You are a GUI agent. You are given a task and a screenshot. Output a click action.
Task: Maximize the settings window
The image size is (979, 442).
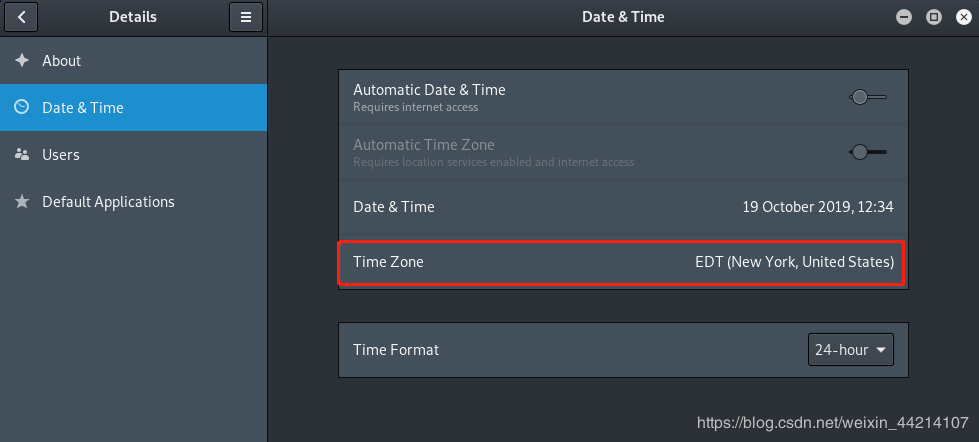pos(934,17)
